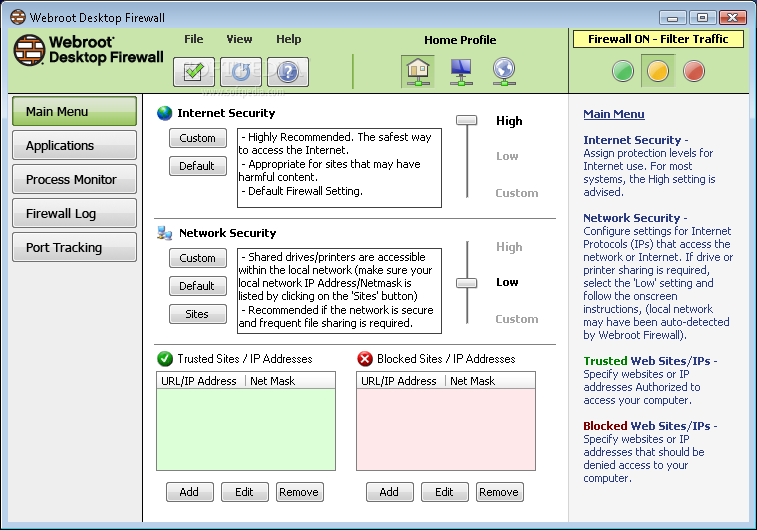
Task: Click the Webroot brick logo icon
Action: coord(29,50)
